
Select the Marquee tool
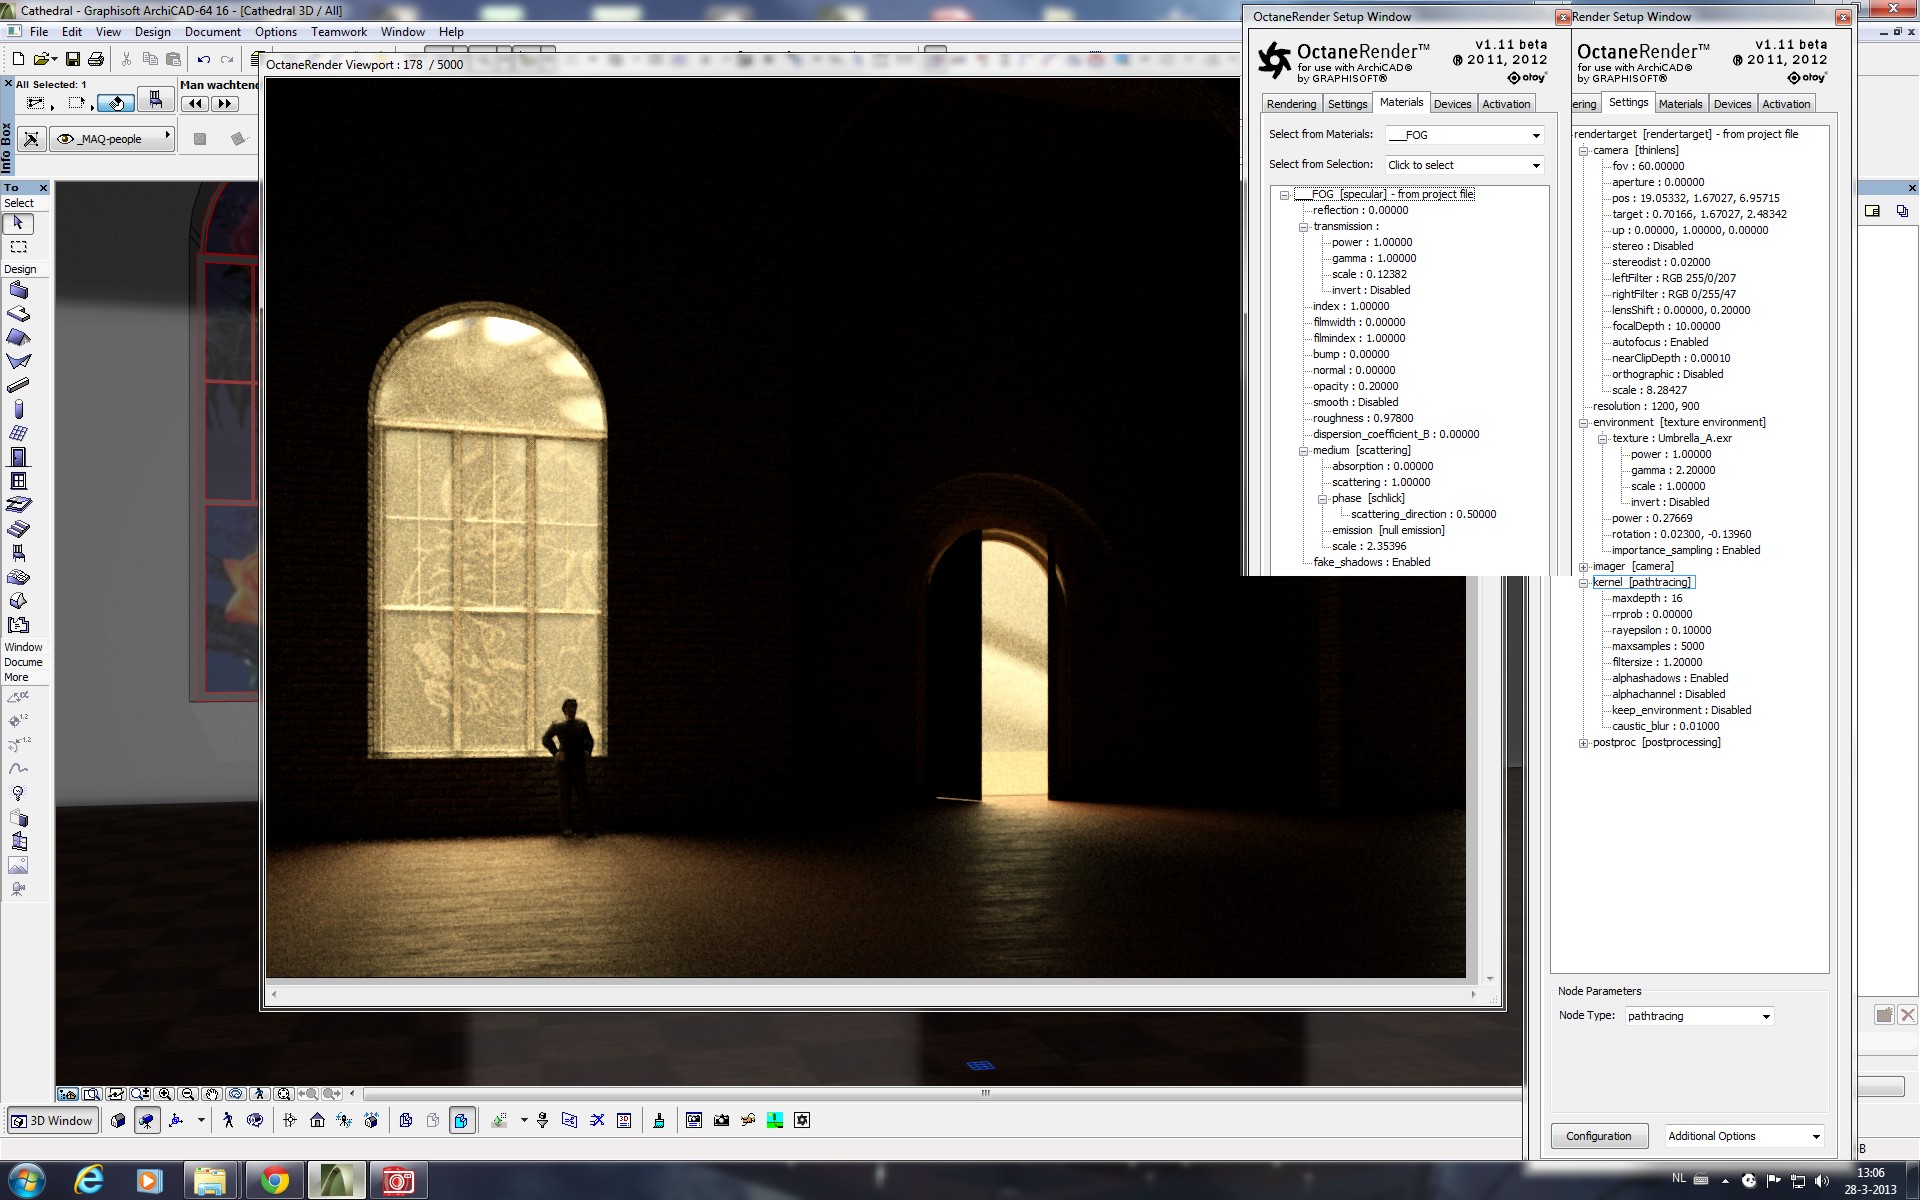[18, 247]
